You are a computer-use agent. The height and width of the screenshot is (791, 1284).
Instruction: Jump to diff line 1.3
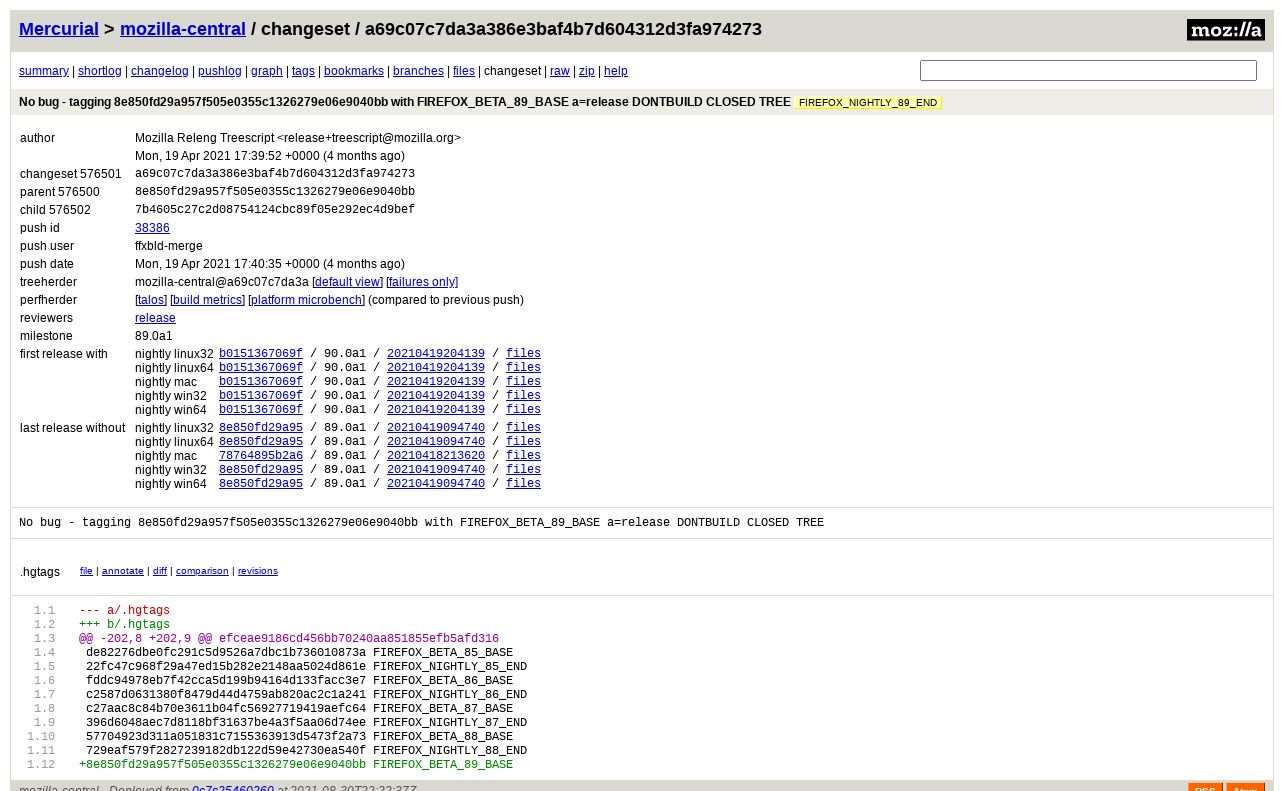point(44,639)
